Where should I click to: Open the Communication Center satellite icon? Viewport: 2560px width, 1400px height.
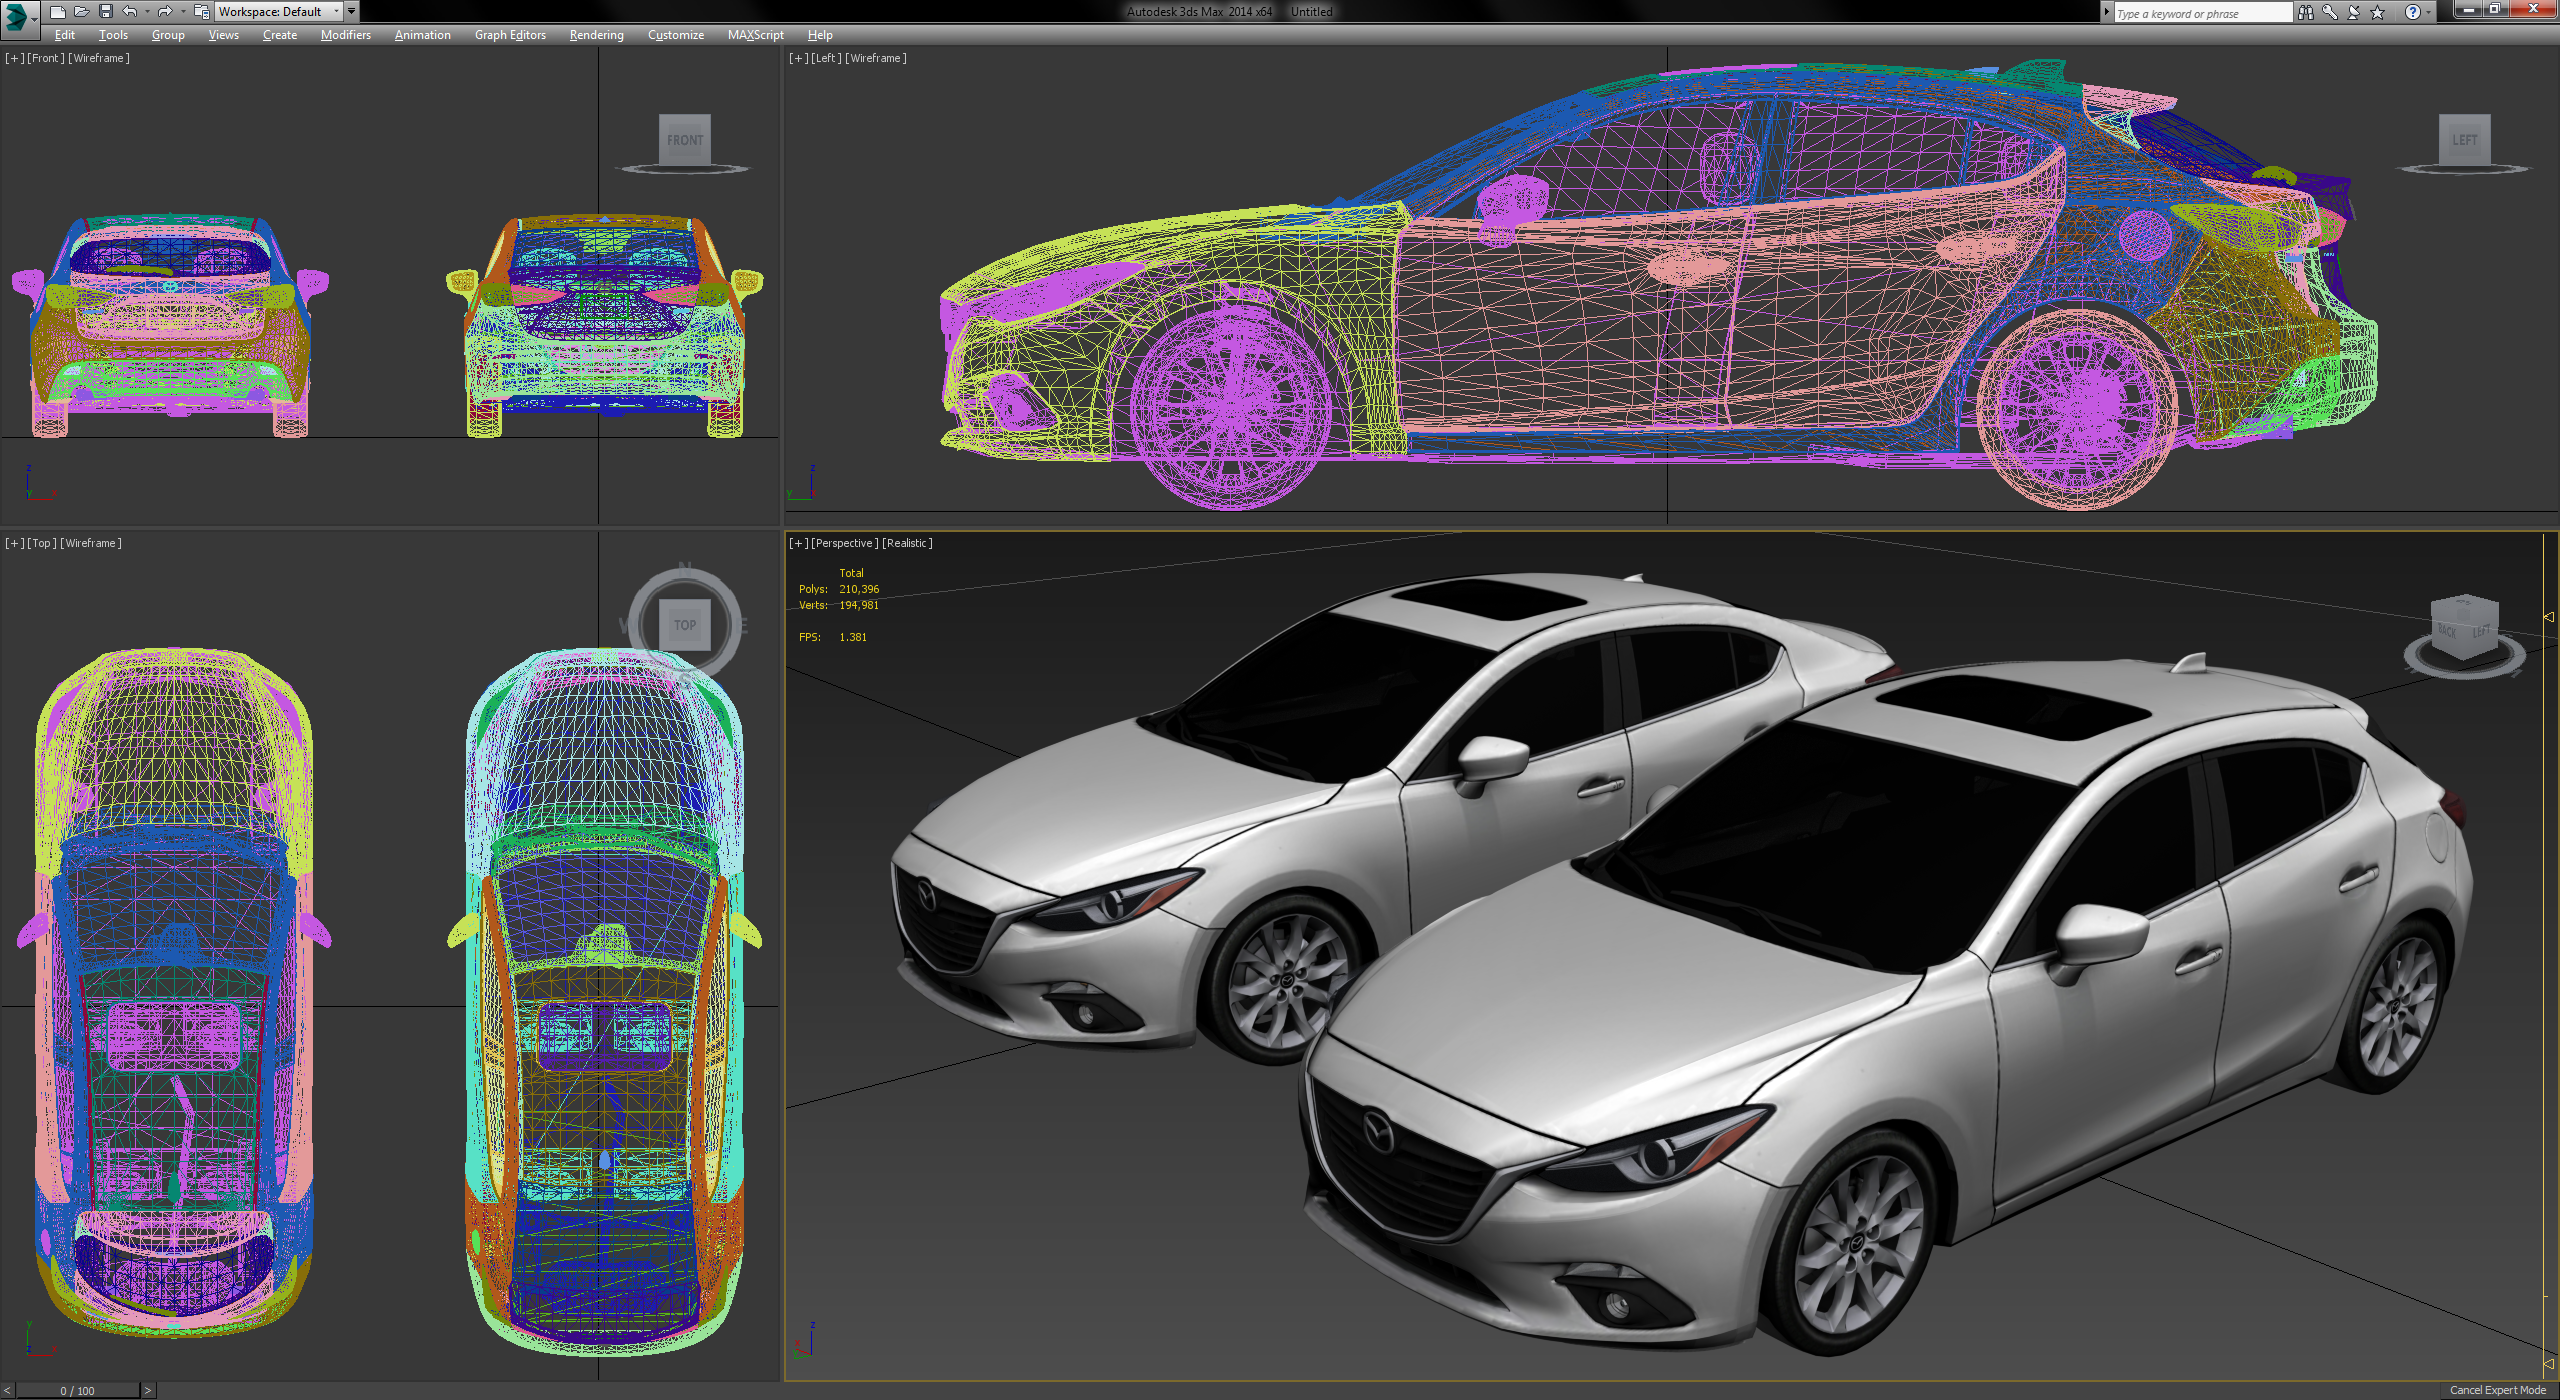point(2353,12)
